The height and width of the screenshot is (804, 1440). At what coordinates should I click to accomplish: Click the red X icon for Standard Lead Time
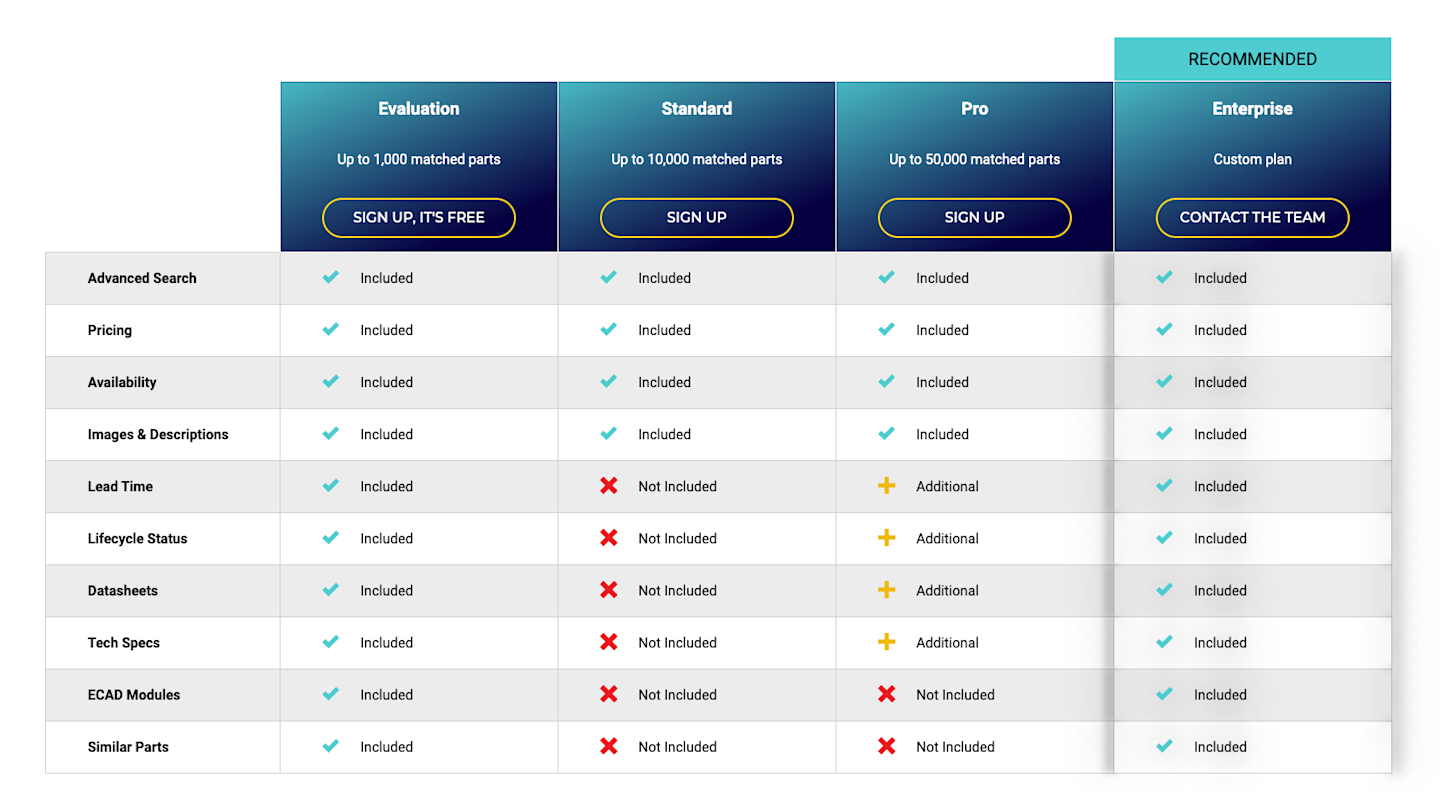tap(608, 486)
